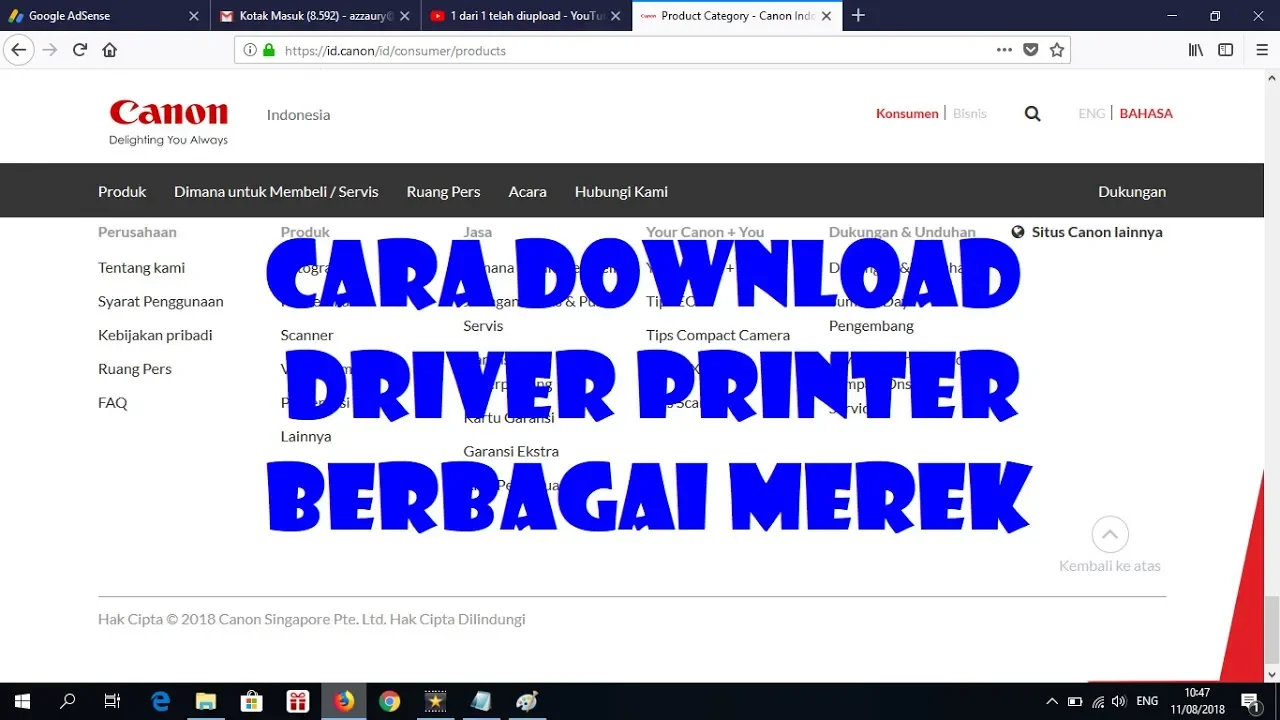Open the footer Ruang Pers link
1280x720 pixels.
click(135, 369)
